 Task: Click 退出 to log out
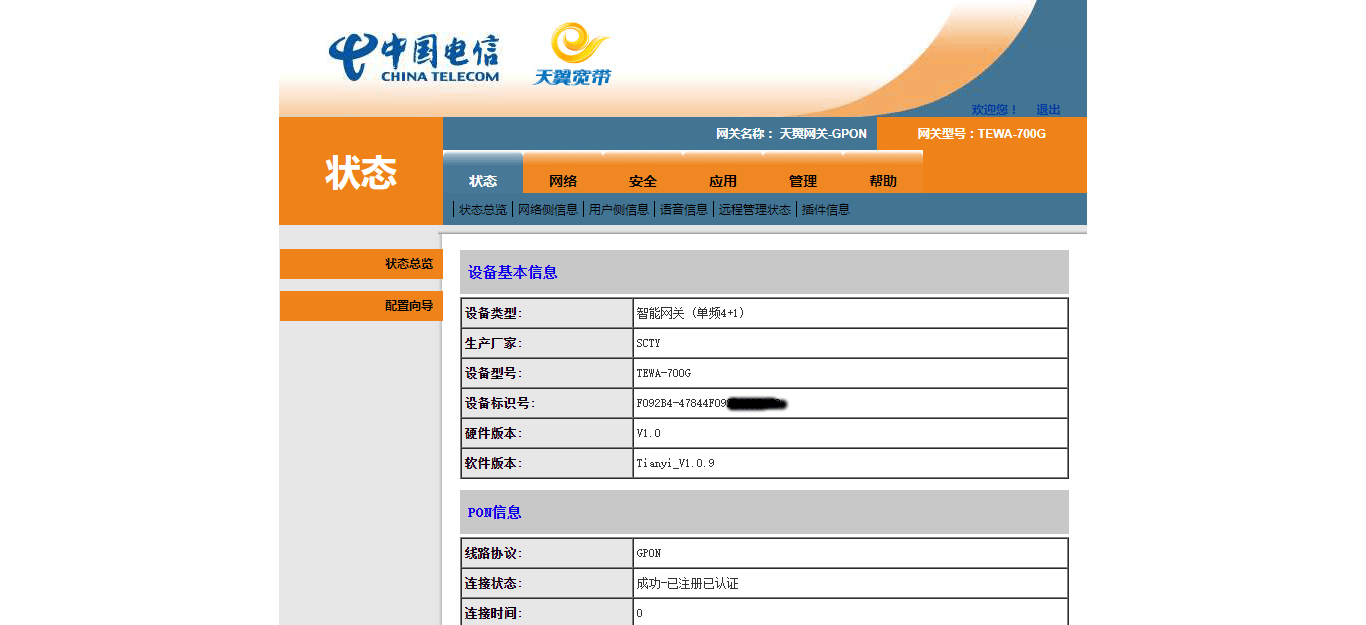point(1049,110)
